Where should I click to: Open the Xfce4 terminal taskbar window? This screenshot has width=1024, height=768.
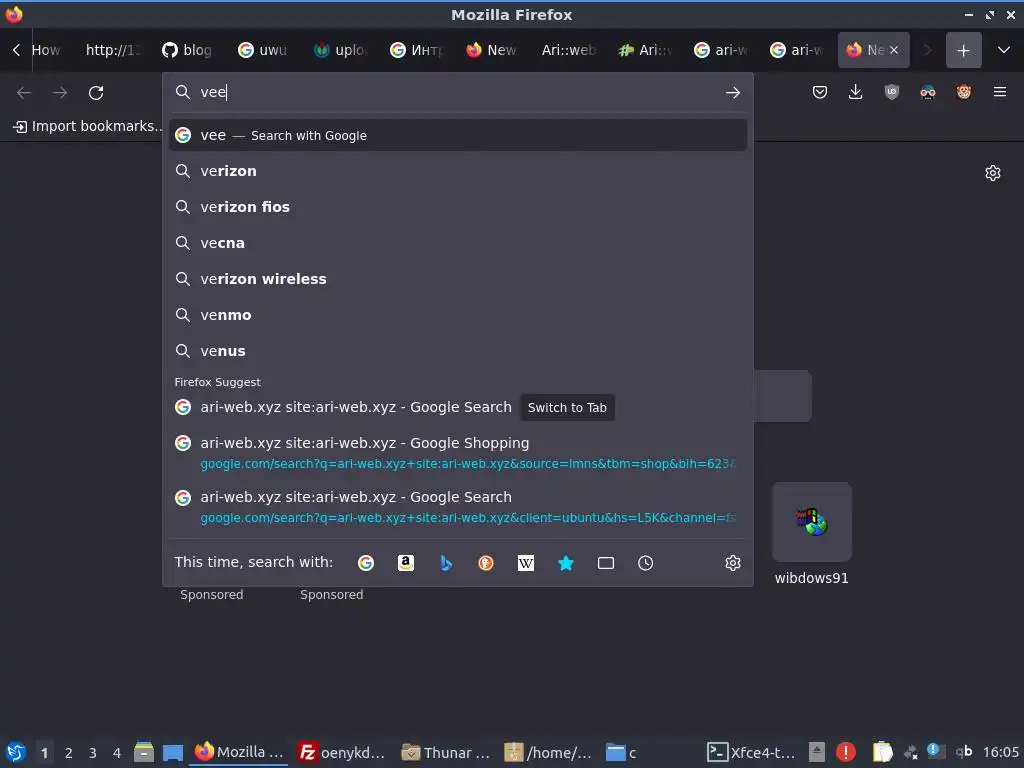point(751,752)
